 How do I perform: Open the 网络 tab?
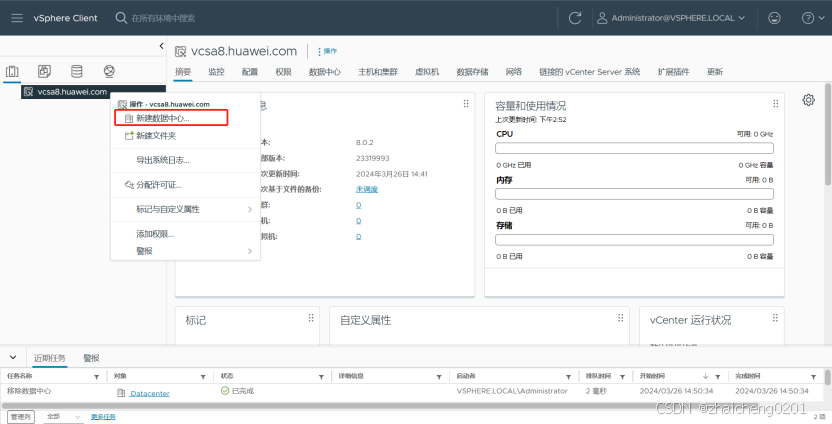pos(514,72)
